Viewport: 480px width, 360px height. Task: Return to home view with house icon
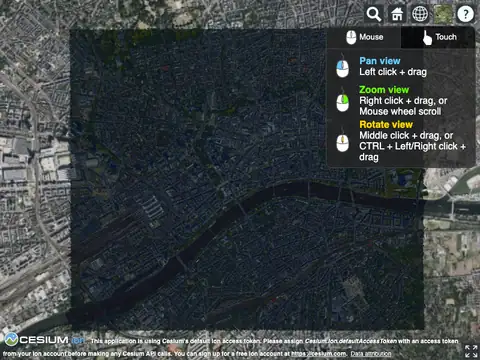[x=397, y=14]
